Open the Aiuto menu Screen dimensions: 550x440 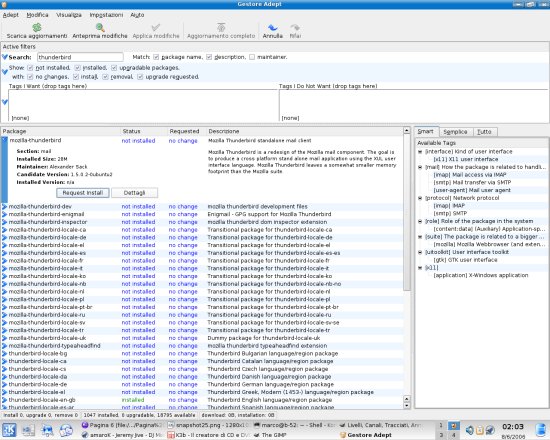click(x=137, y=15)
